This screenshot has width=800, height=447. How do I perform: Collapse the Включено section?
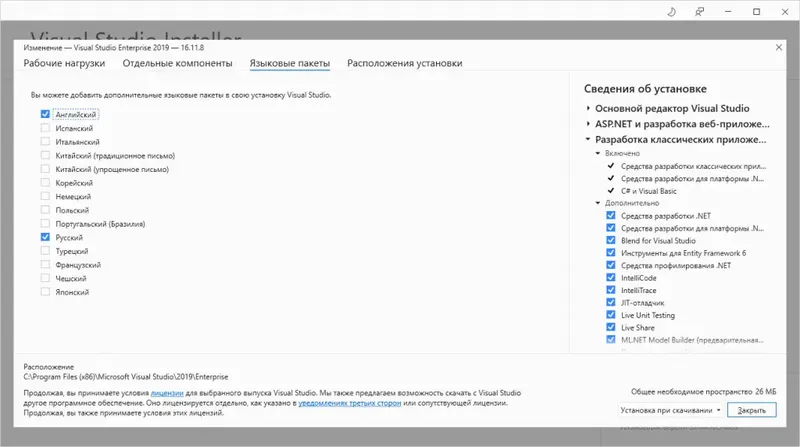click(598, 153)
